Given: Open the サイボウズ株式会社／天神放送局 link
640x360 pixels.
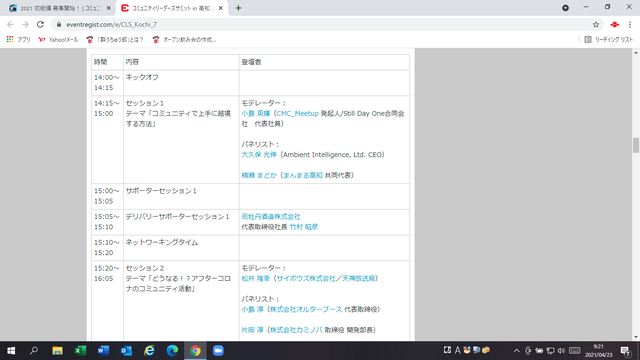Looking at the screenshot, I should tap(325, 278).
